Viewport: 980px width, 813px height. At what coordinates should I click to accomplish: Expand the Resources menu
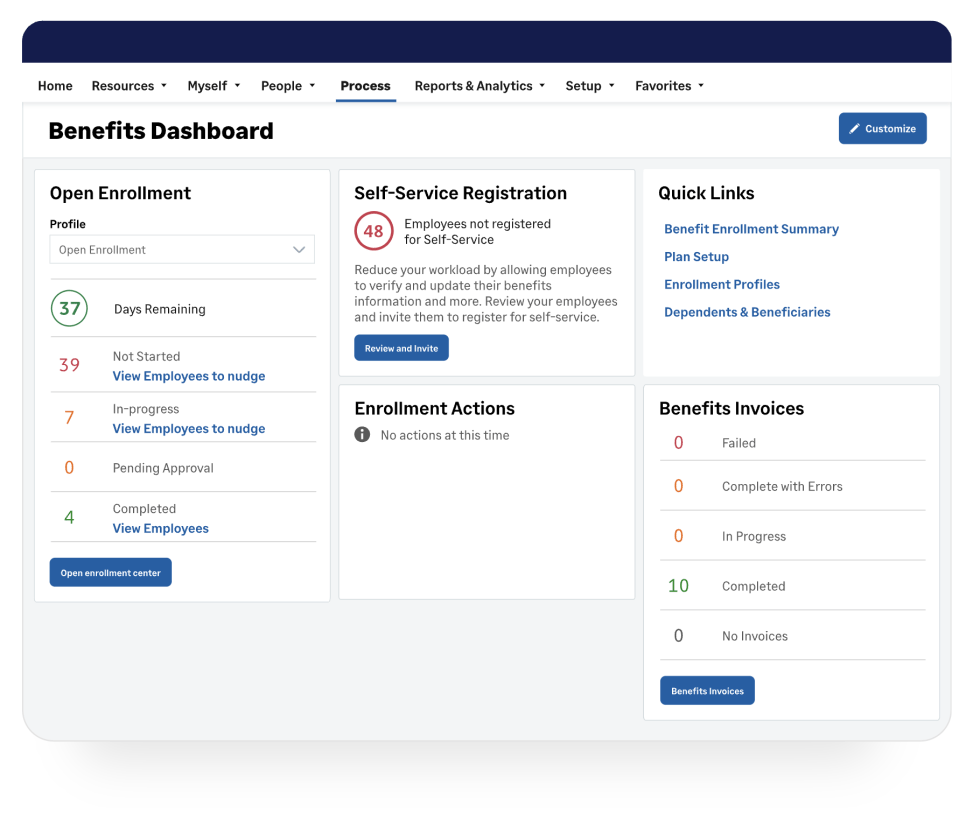click(129, 86)
